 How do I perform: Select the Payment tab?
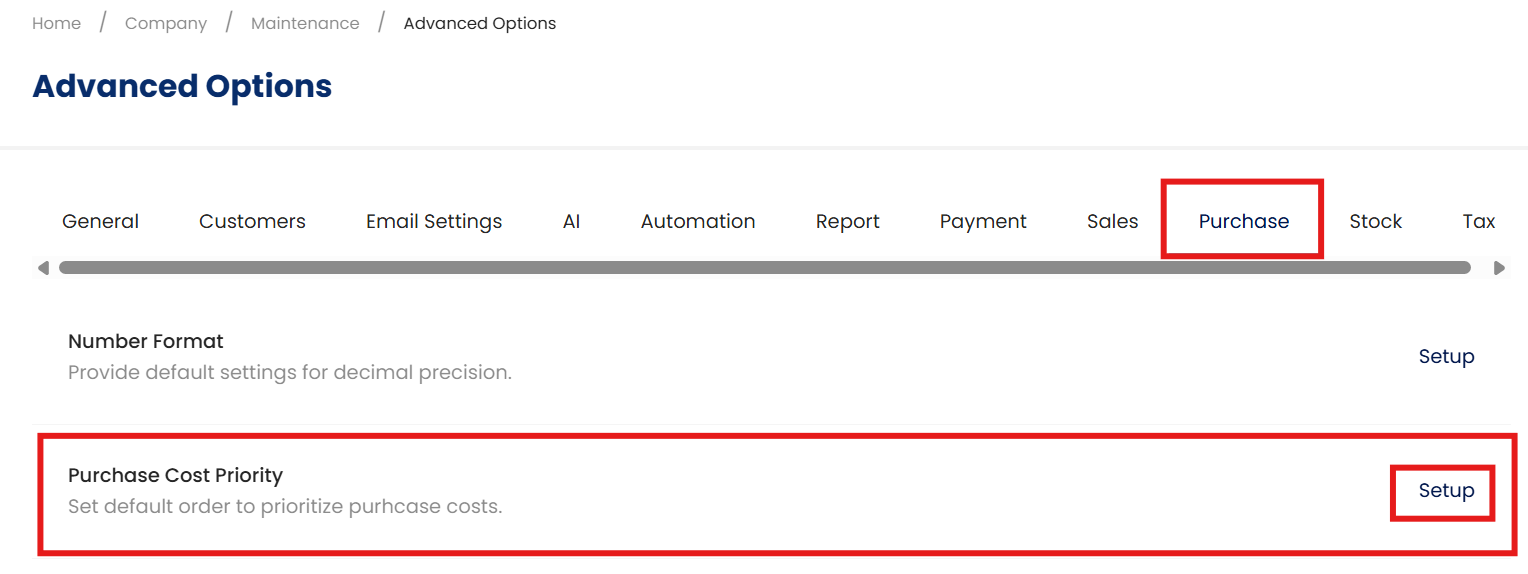pos(983,221)
